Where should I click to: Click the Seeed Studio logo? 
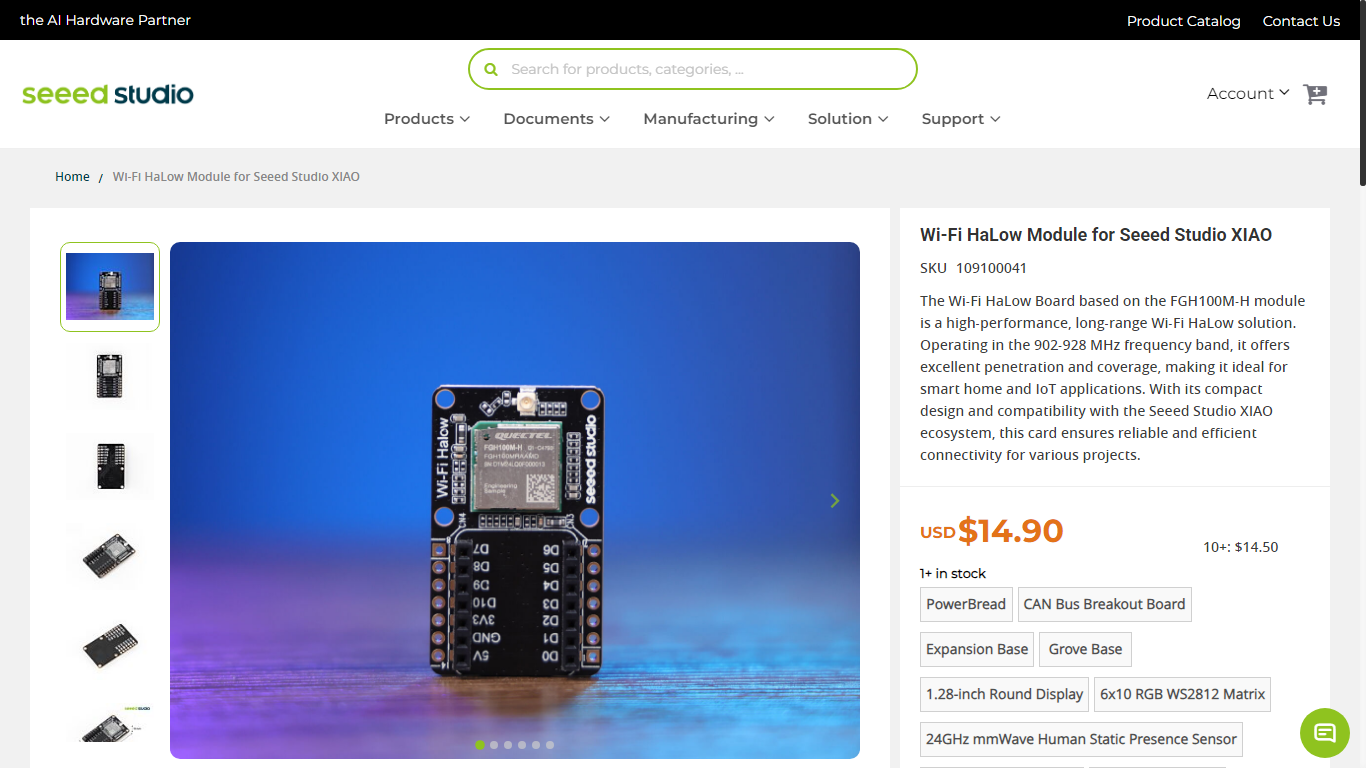click(x=108, y=94)
